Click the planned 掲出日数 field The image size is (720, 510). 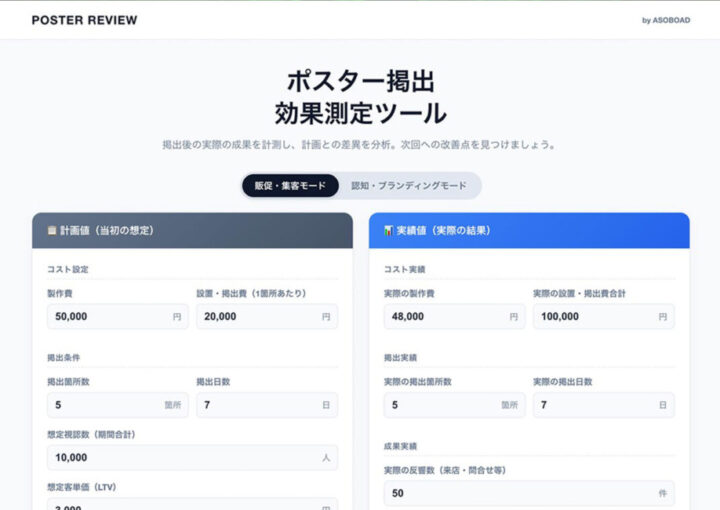[x=267, y=405]
